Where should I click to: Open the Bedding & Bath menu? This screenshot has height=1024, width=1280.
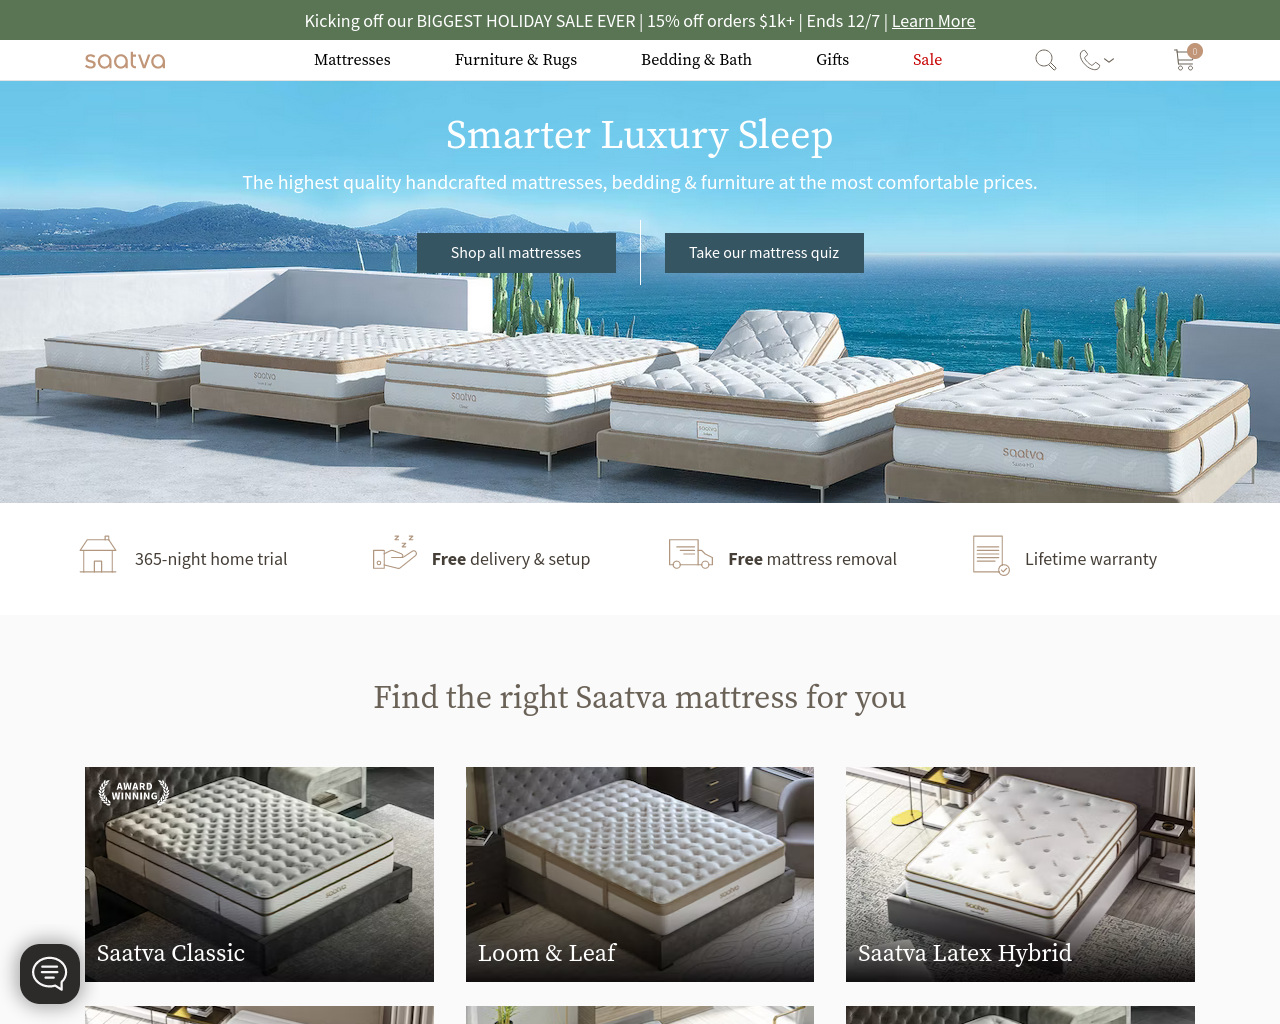[x=696, y=60]
